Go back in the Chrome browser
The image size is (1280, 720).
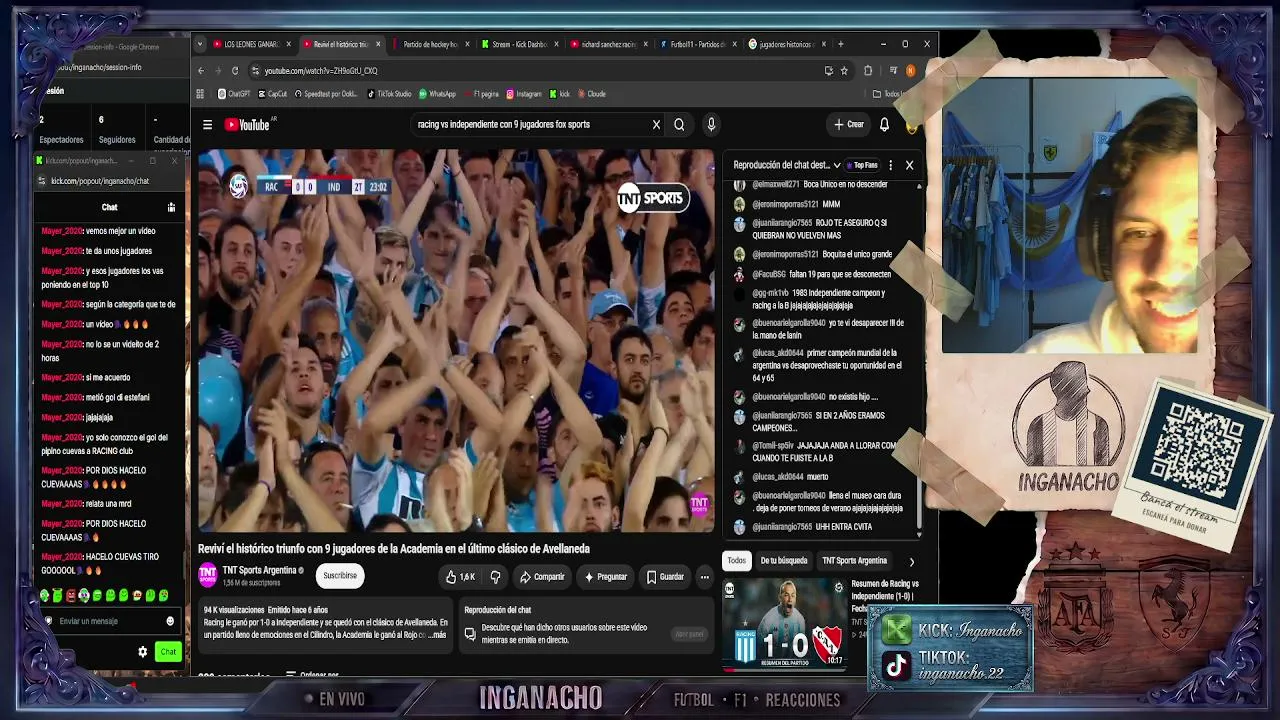point(200,71)
